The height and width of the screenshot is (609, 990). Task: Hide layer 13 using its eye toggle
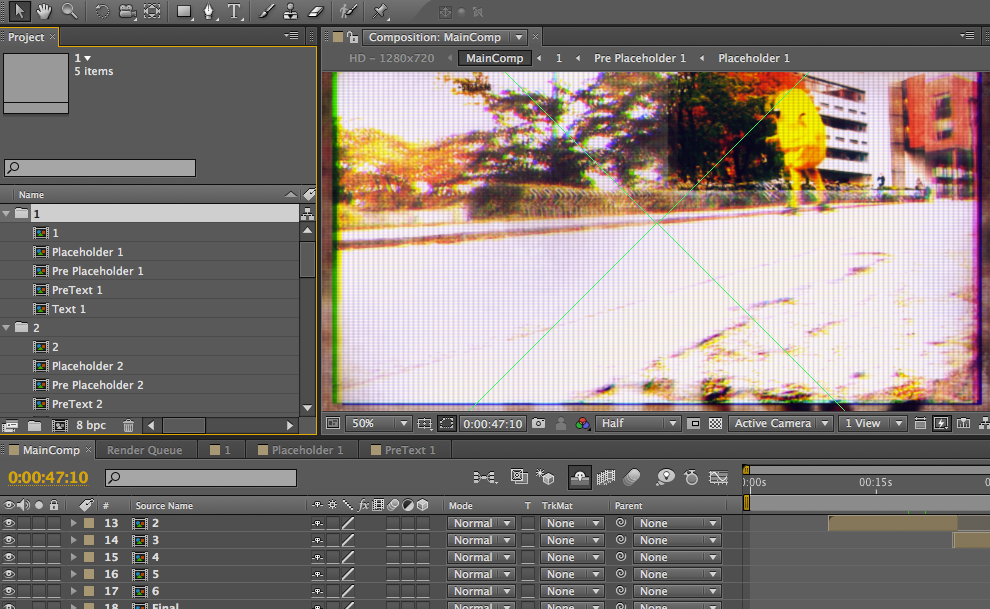(x=10, y=523)
